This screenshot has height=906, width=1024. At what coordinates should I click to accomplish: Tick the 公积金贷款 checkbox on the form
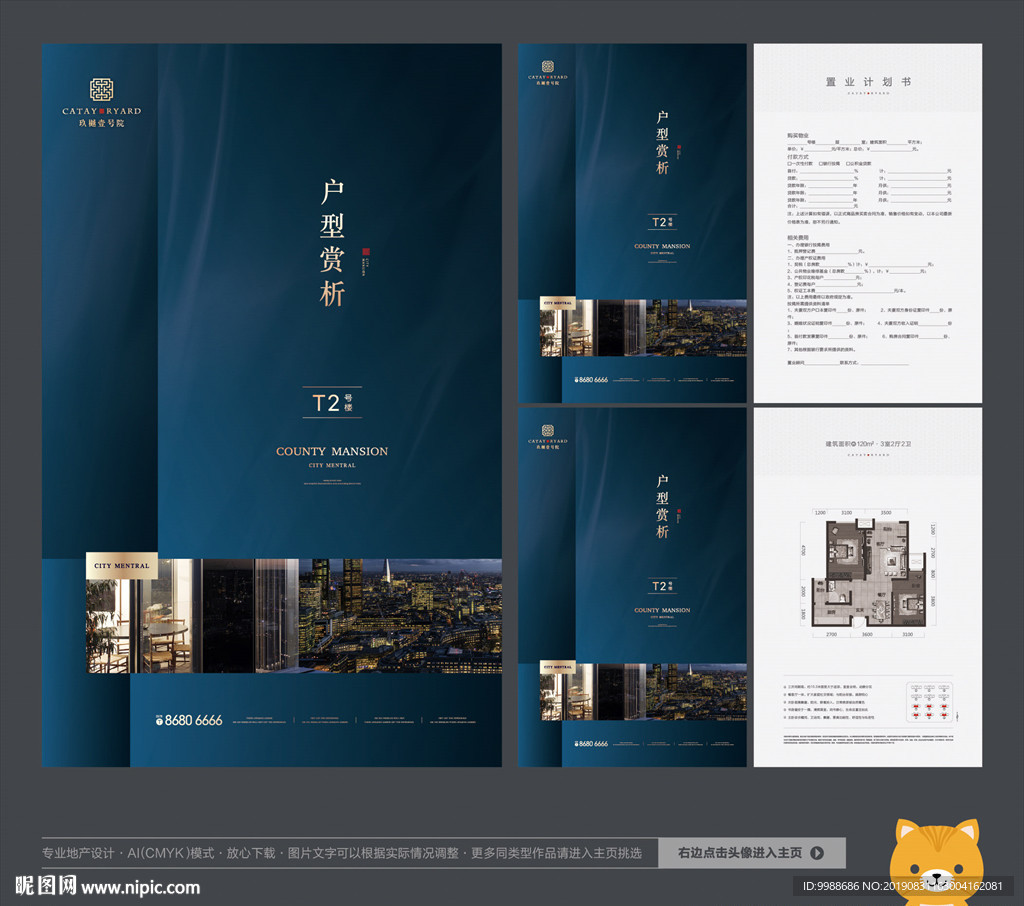[848, 164]
